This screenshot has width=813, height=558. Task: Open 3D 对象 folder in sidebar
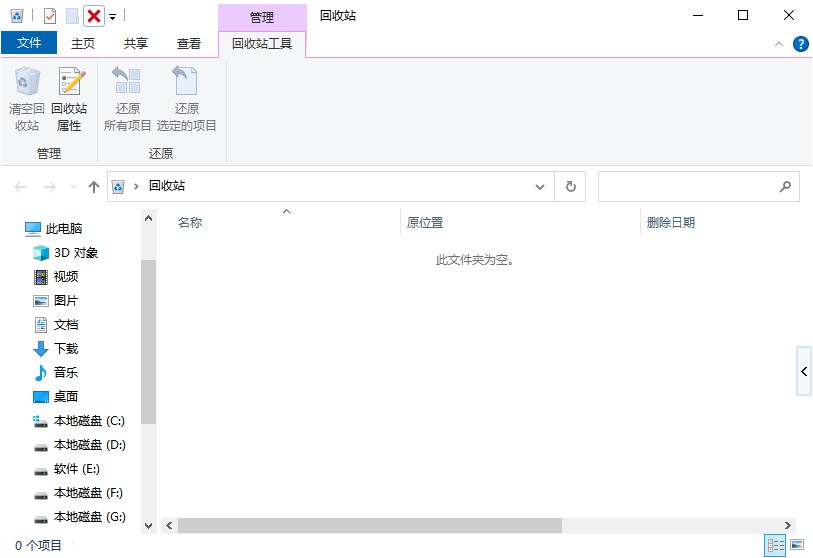point(65,253)
